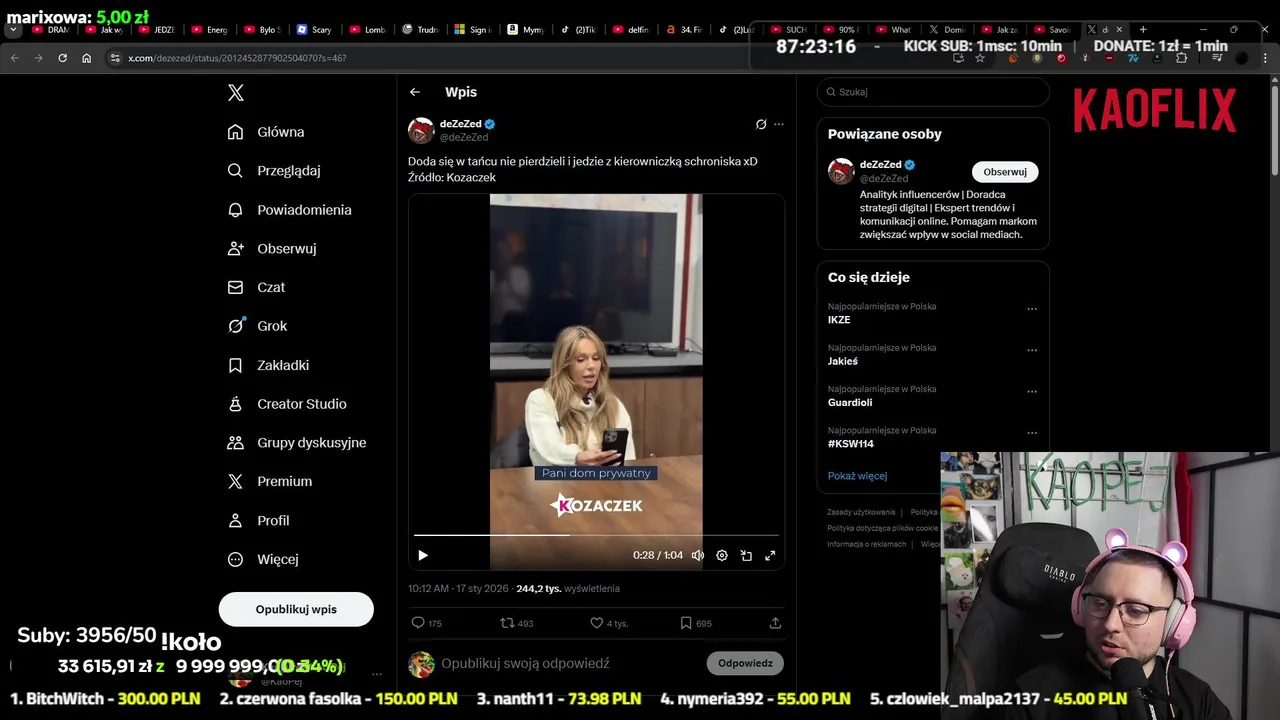Open Grok from sidebar
1280x720 pixels.
(257, 326)
